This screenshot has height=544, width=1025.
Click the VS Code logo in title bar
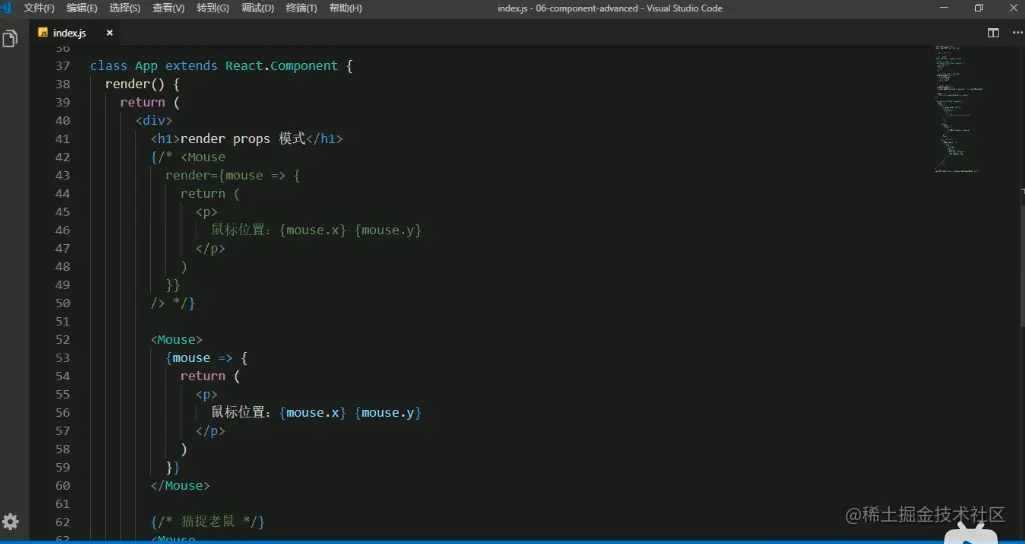click(6, 8)
